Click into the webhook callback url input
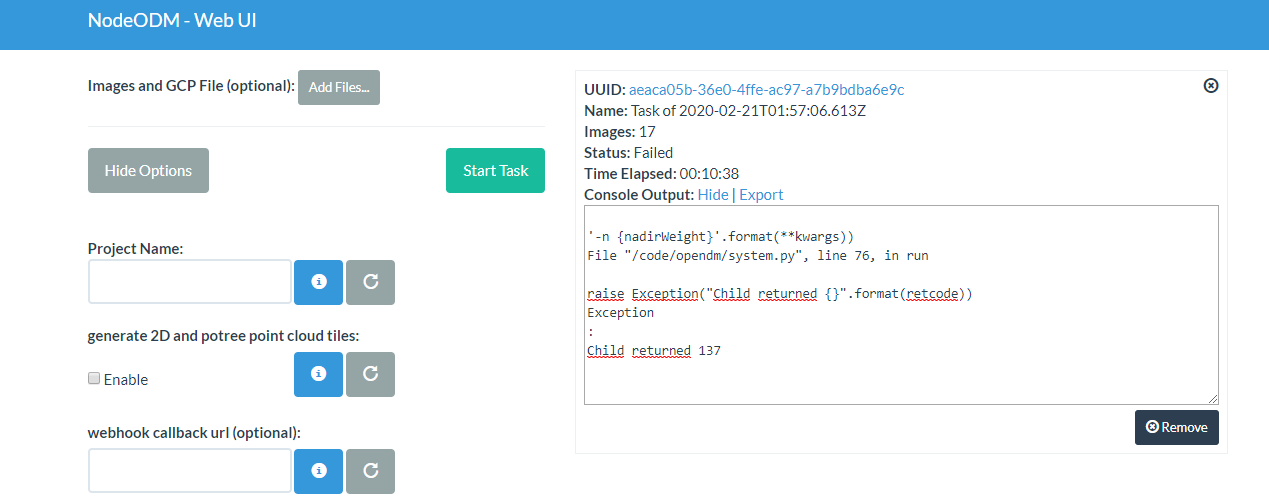The width and height of the screenshot is (1269, 501). (x=190, y=471)
